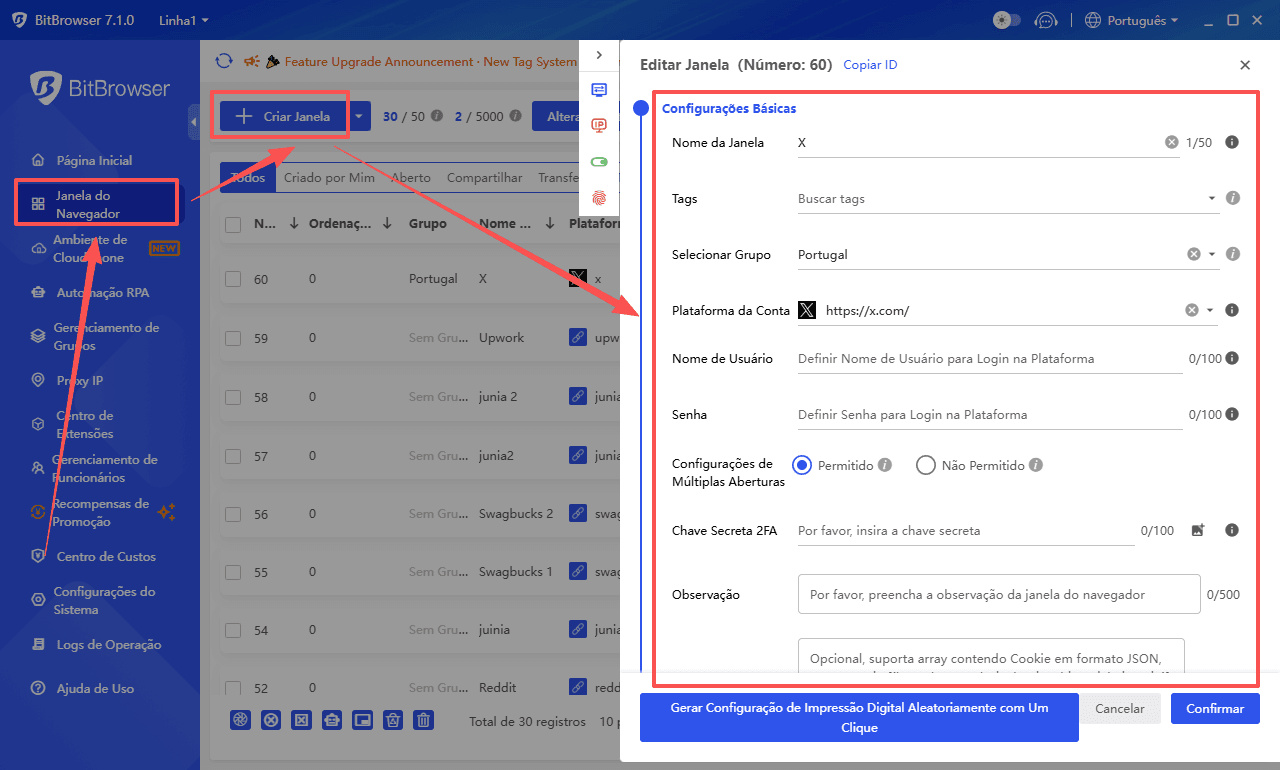The width and height of the screenshot is (1280, 770).
Task: Clear the Nome da Janela field text
Action: pos(1171,143)
